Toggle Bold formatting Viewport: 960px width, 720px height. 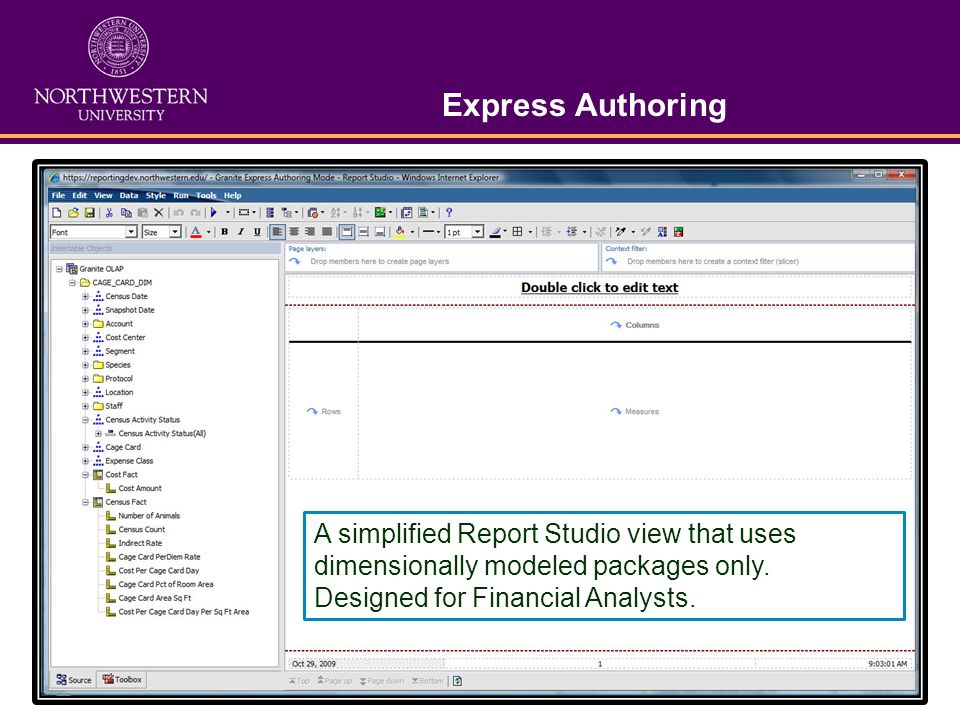tap(225, 231)
